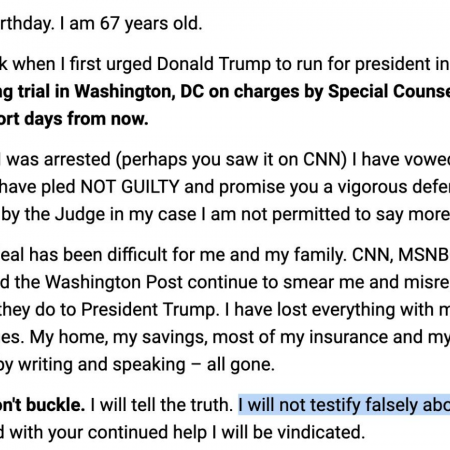Click the bold 'buckle.' word
This screenshot has width=450, height=450.
pos(55,405)
